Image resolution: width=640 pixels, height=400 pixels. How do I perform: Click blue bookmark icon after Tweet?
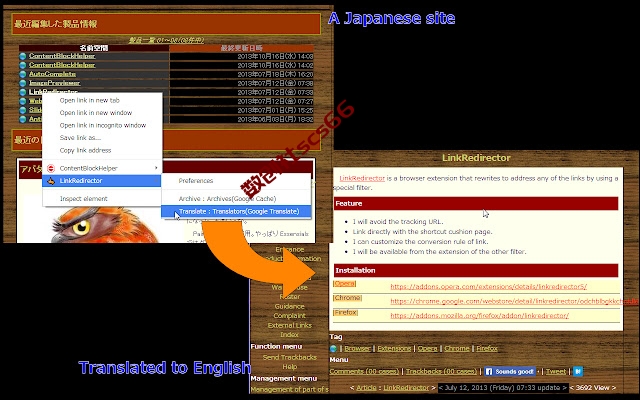[578, 371]
